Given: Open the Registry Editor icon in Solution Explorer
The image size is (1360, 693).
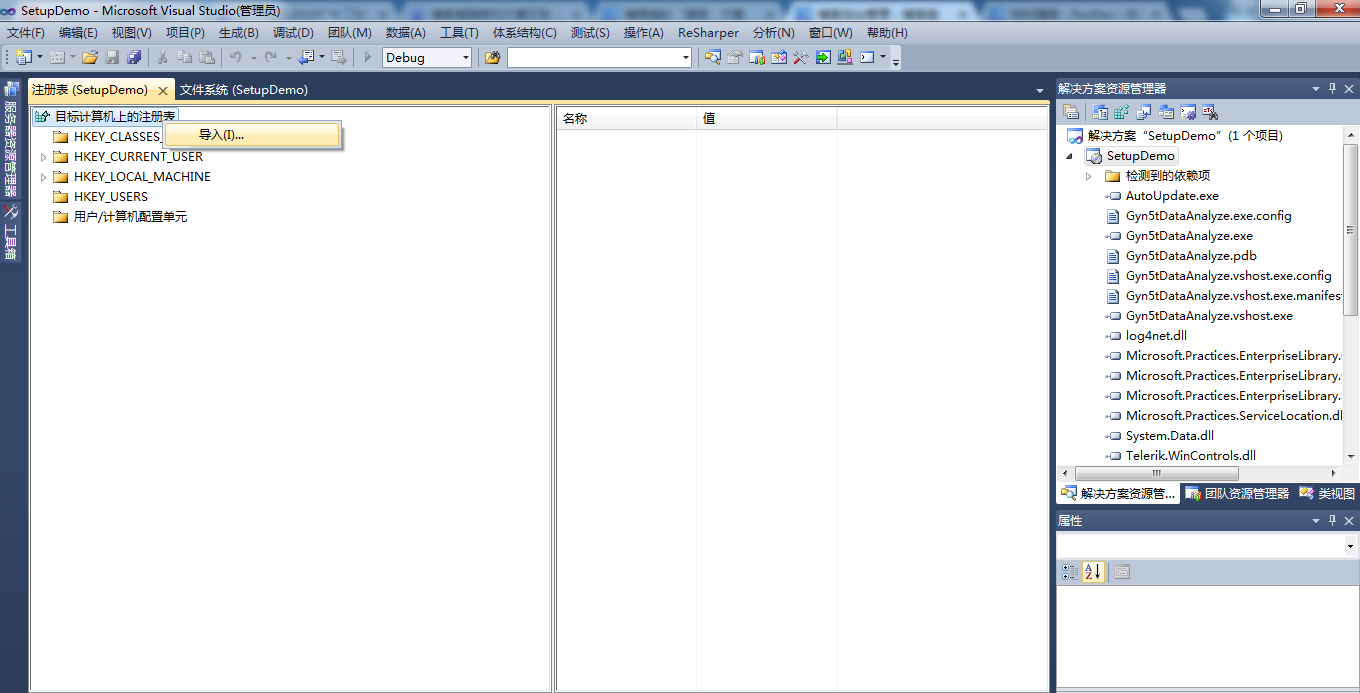Looking at the screenshot, I should (1122, 112).
